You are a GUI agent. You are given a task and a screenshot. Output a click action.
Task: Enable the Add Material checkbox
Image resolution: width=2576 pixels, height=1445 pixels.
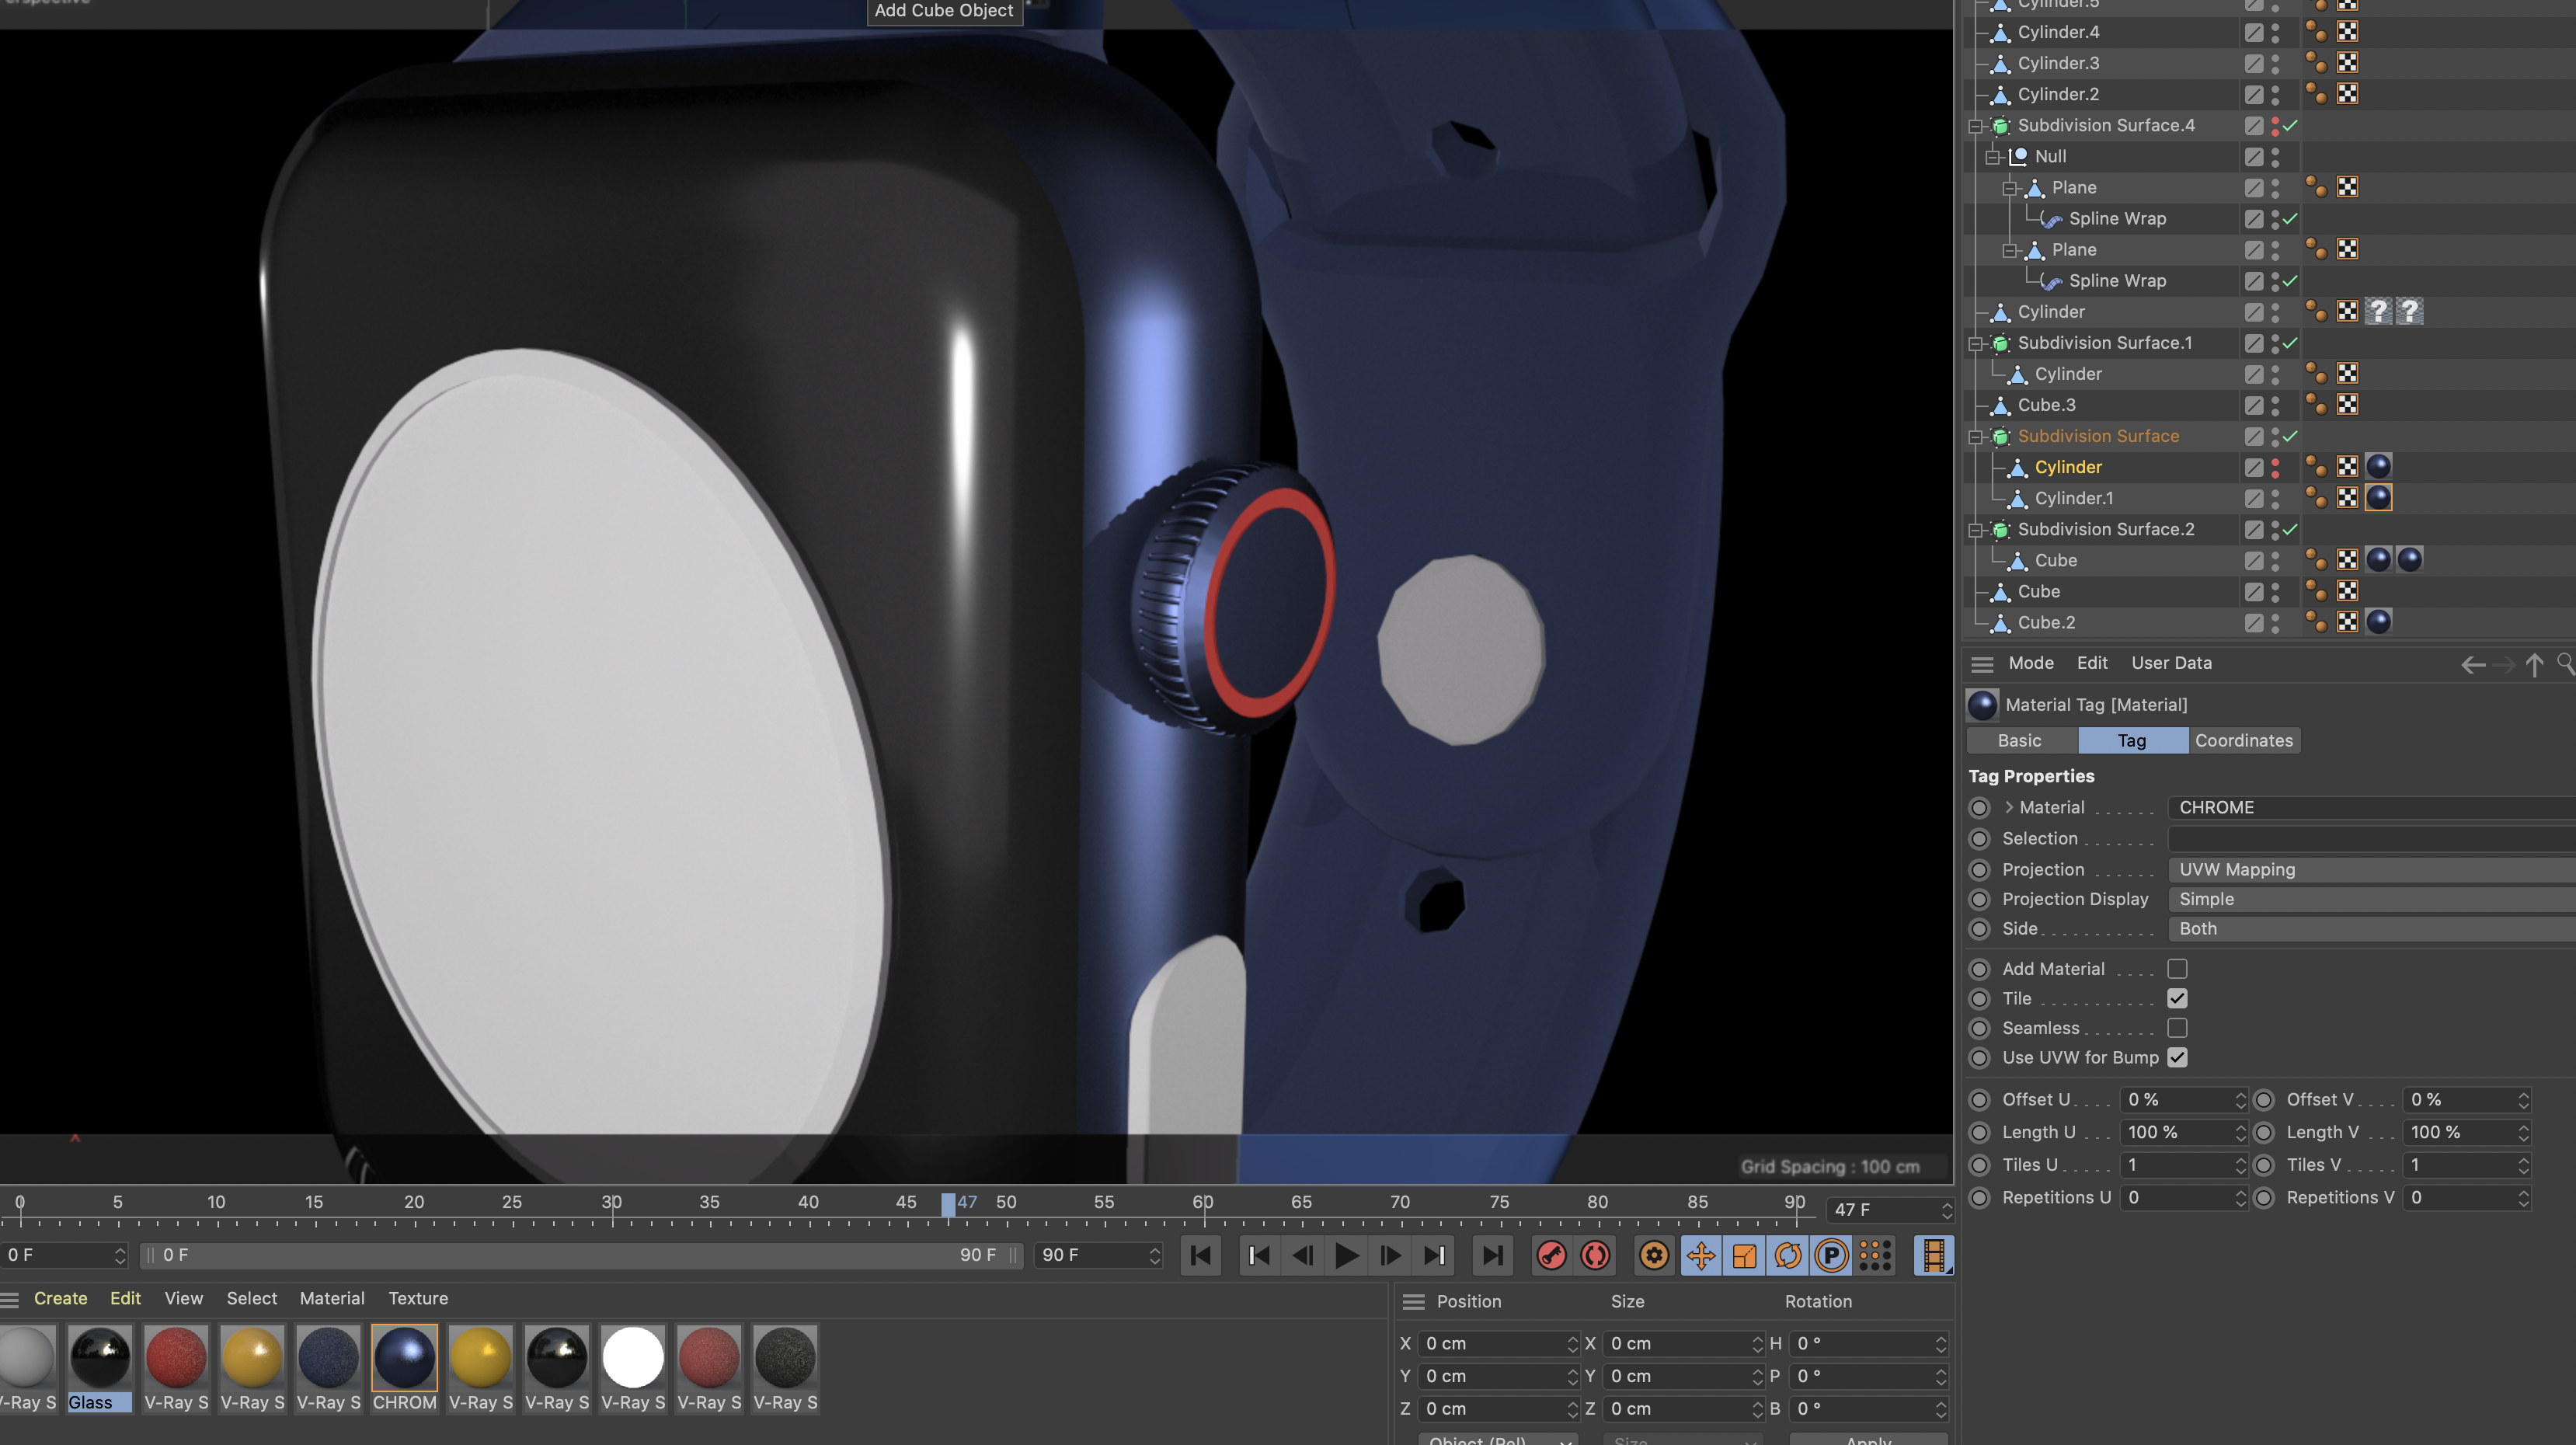[2177, 969]
